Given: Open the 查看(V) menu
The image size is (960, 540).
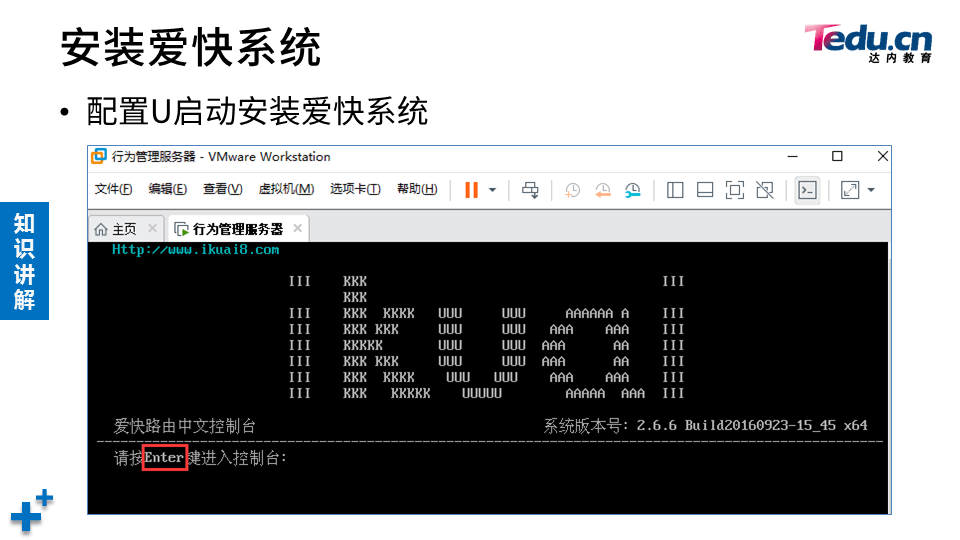Looking at the screenshot, I should coord(222,189).
